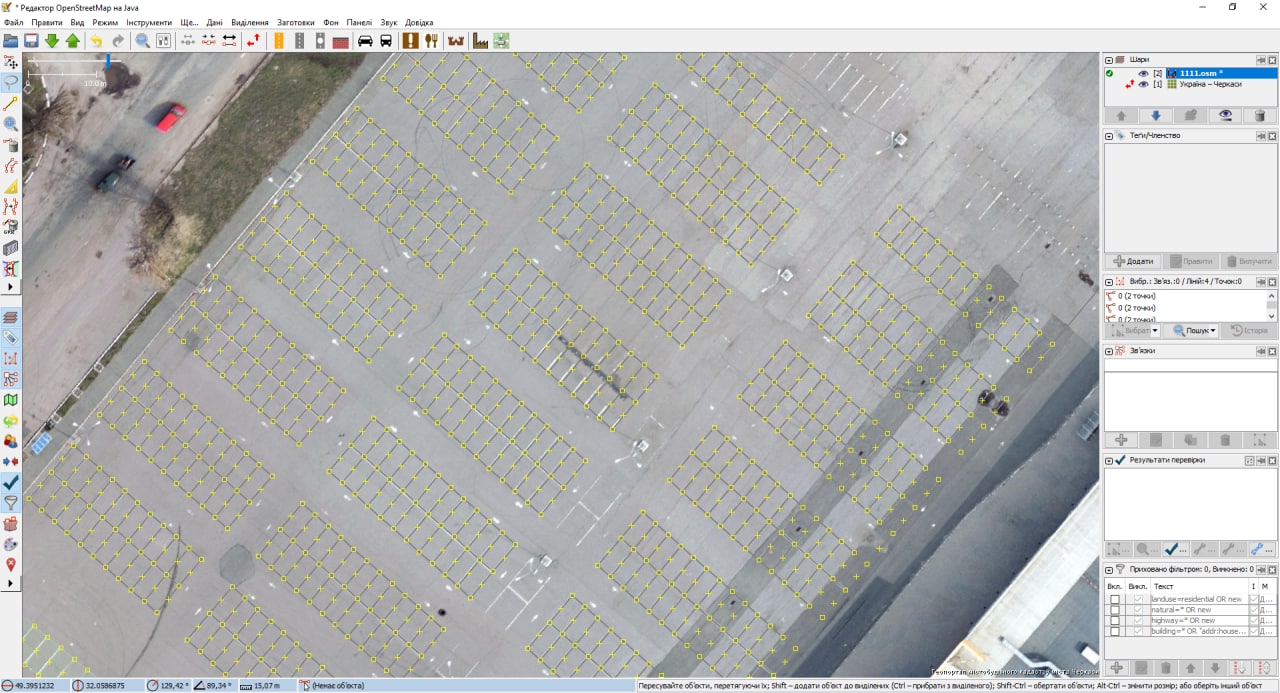Select the restaurant fork-and-spoon preset icon
The image size is (1280, 693).
point(431,41)
